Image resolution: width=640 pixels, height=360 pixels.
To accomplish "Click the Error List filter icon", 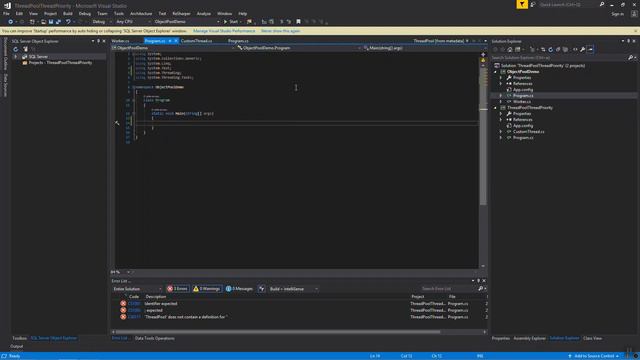I will click(262, 289).
